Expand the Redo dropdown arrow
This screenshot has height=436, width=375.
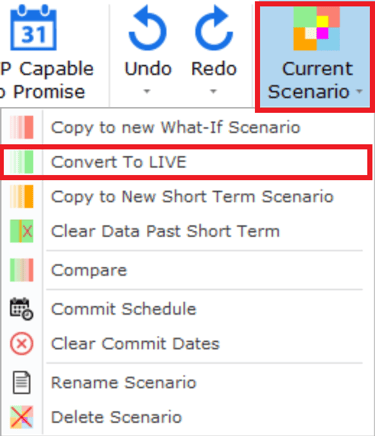click(x=213, y=91)
